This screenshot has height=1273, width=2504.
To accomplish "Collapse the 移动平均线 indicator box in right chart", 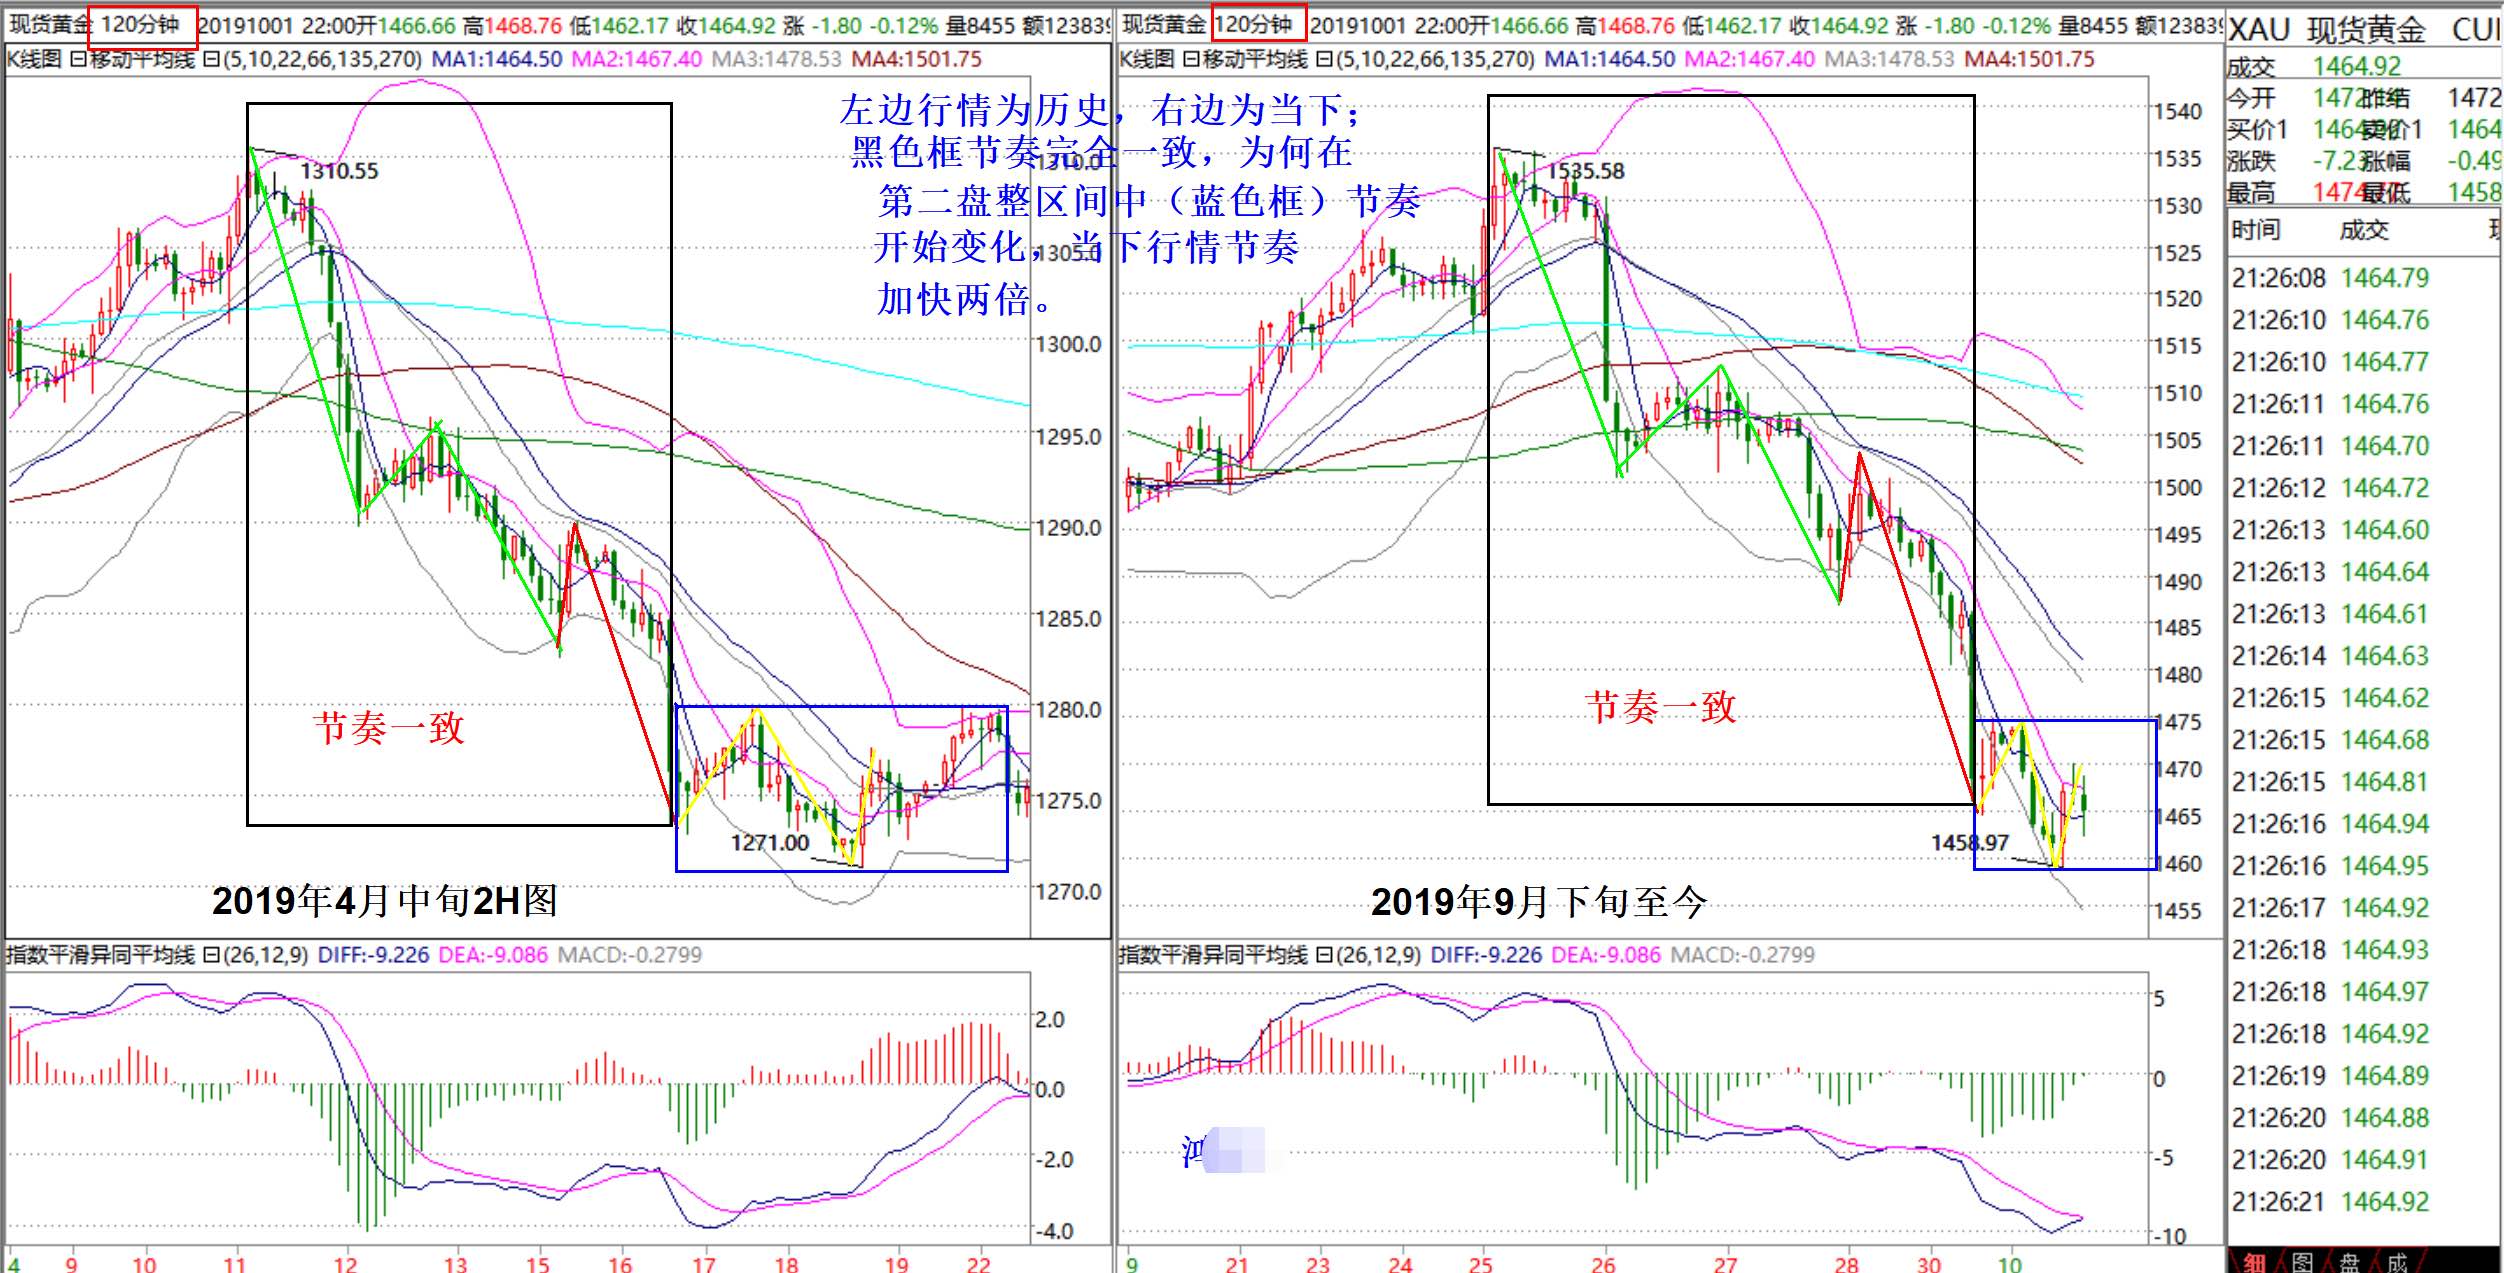I will (1190, 60).
